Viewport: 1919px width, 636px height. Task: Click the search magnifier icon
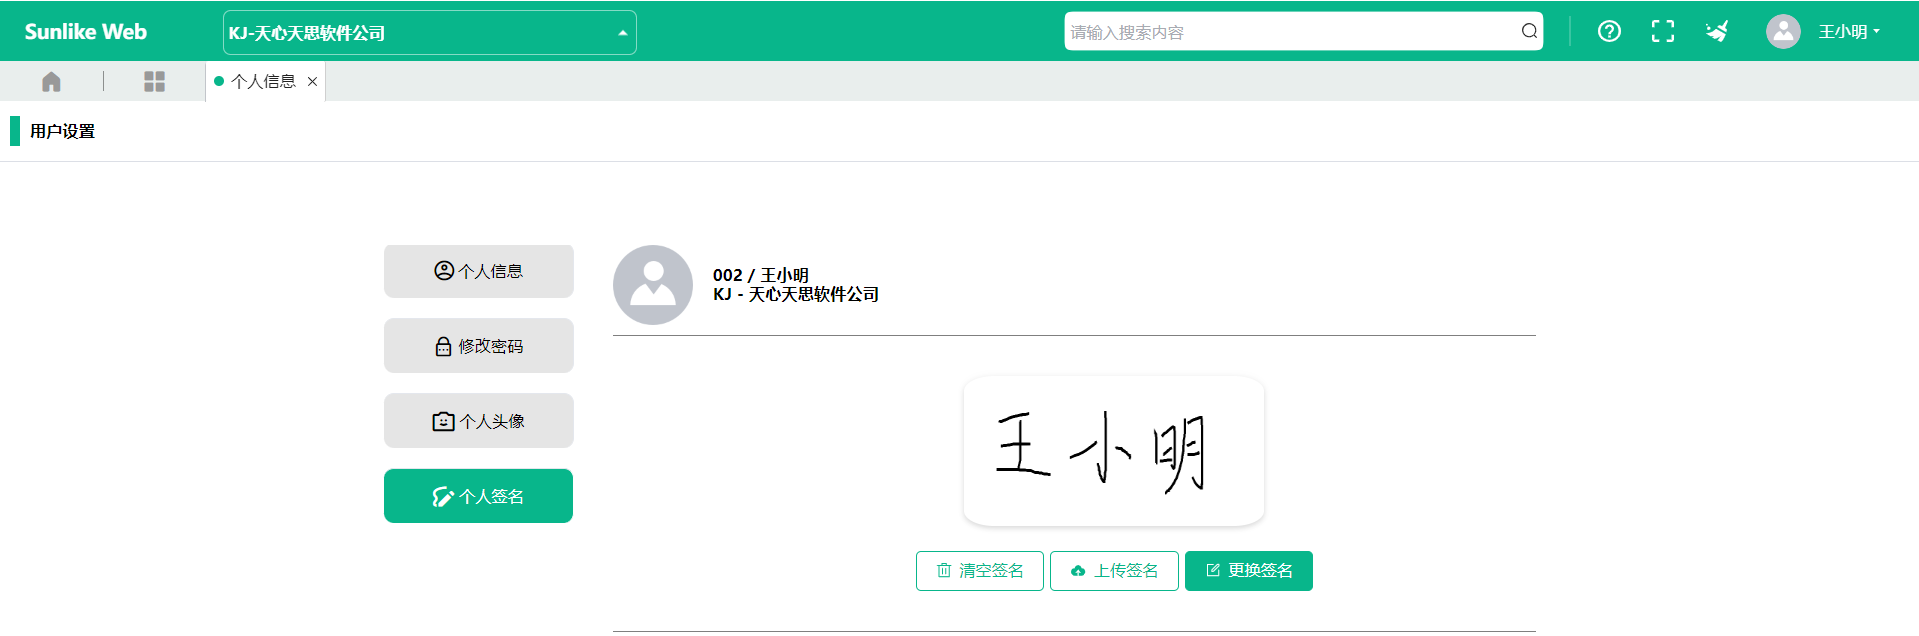tap(1529, 31)
